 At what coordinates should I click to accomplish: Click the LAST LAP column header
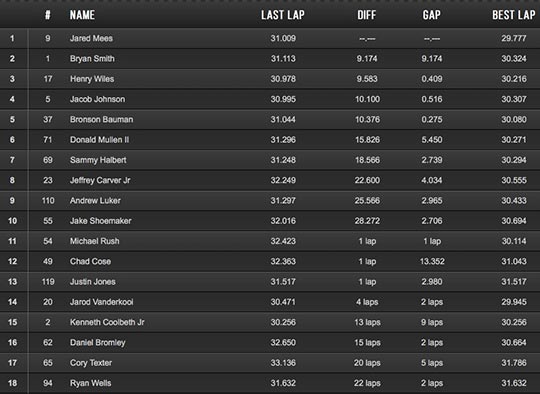tap(283, 15)
